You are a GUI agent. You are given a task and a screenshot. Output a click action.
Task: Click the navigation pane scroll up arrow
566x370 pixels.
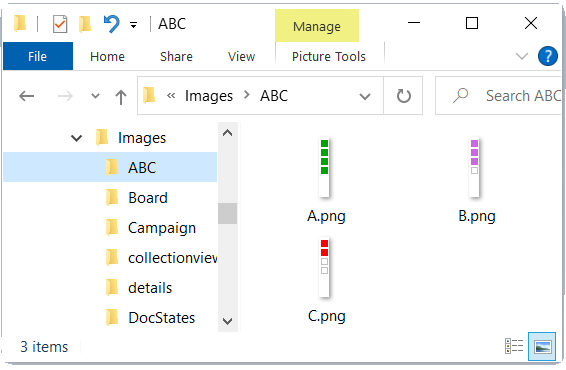coord(227,133)
